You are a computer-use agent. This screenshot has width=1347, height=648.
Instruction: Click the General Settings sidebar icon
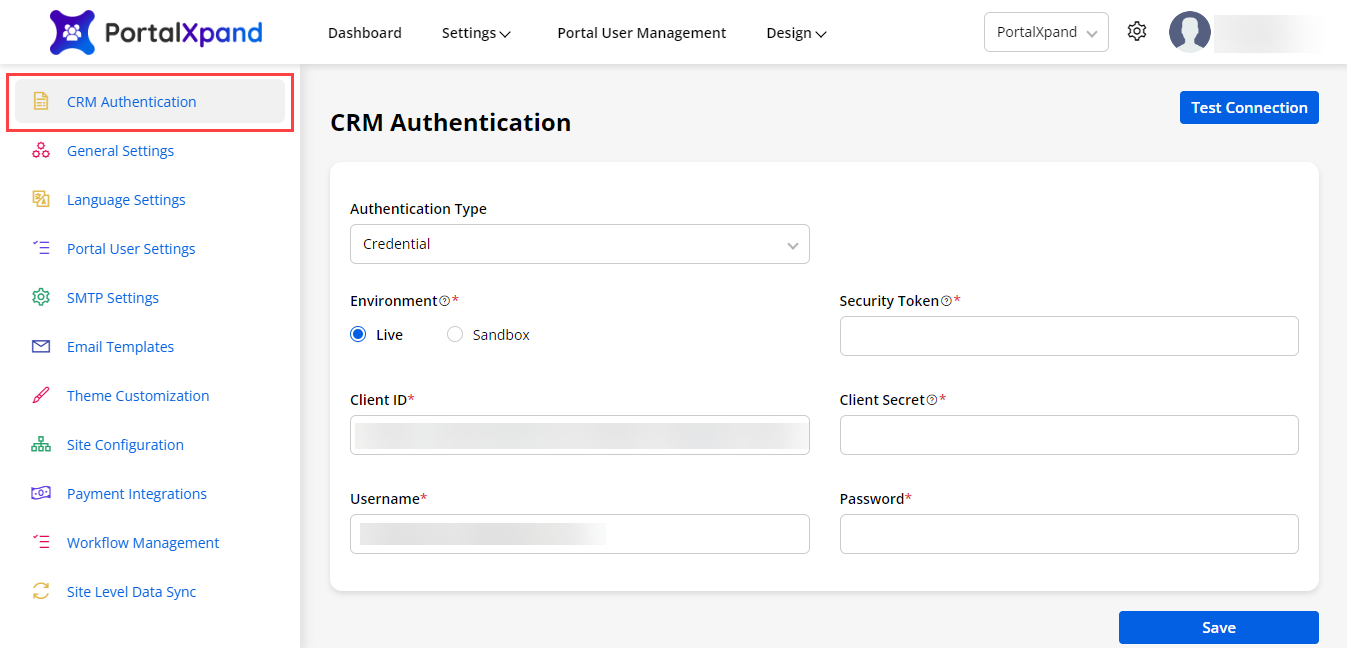point(41,151)
